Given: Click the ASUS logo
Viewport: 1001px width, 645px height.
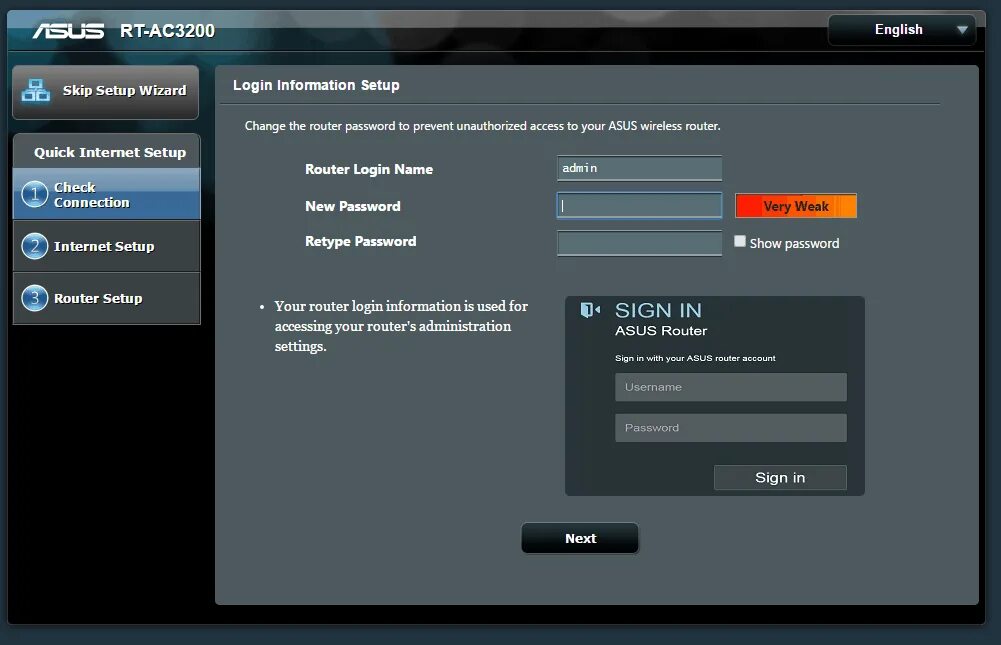Looking at the screenshot, I should (x=68, y=31).
